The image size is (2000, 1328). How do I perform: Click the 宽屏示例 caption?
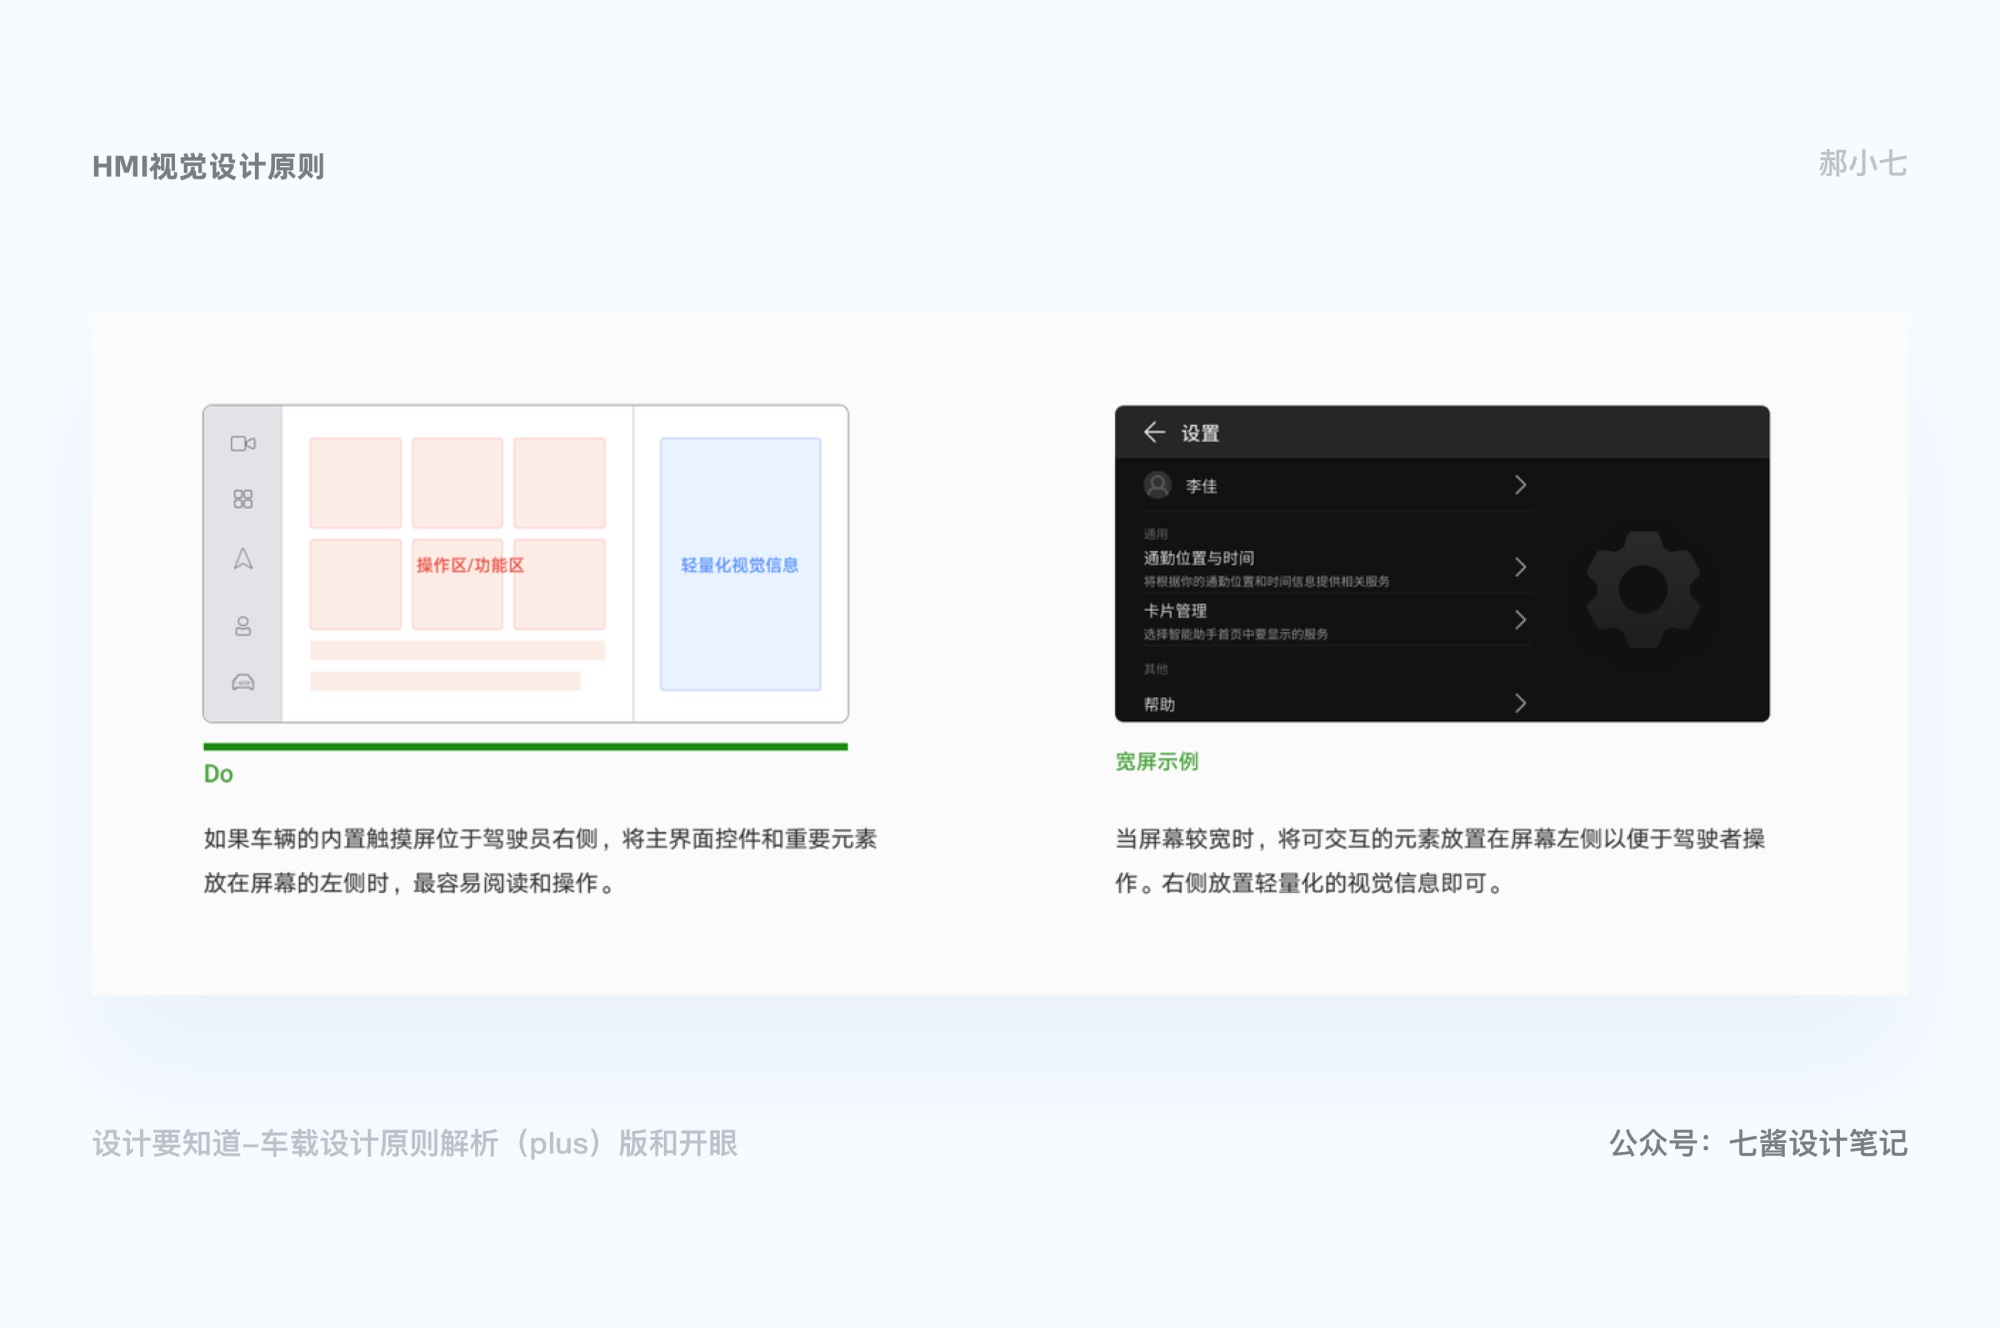pyautogui.click(x=1157, y=762)
